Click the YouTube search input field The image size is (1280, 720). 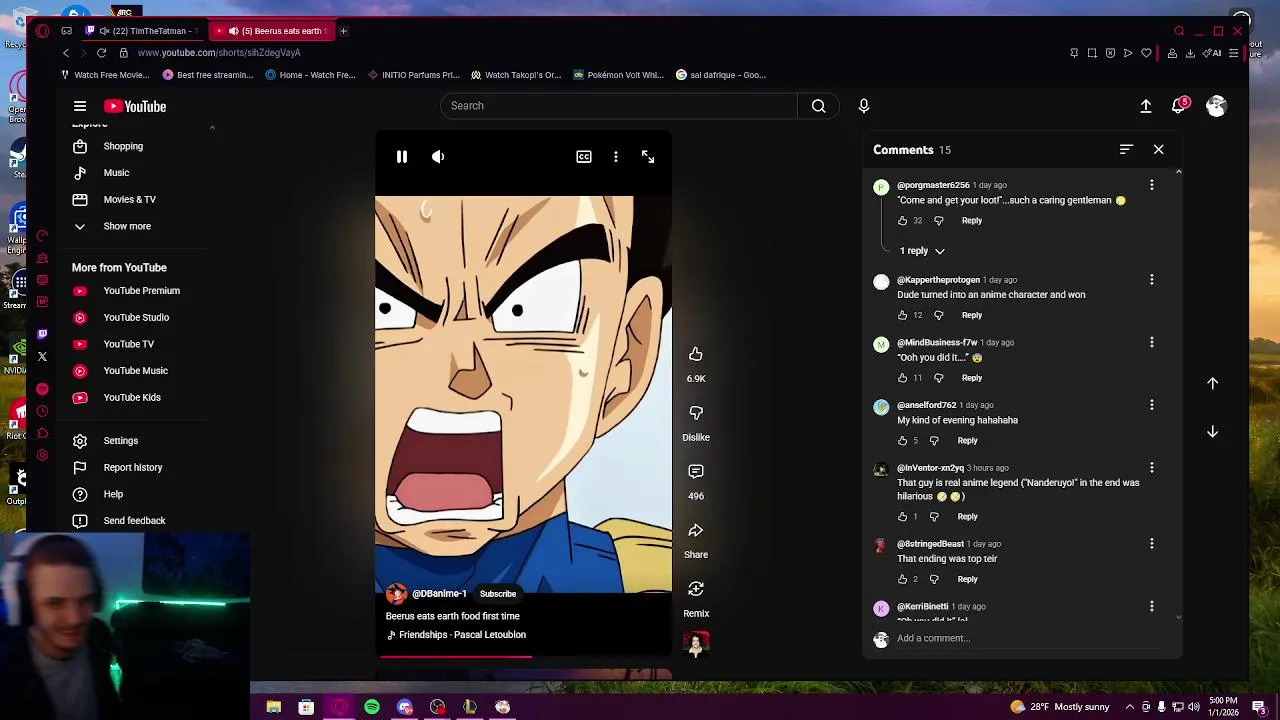[618, 106]
